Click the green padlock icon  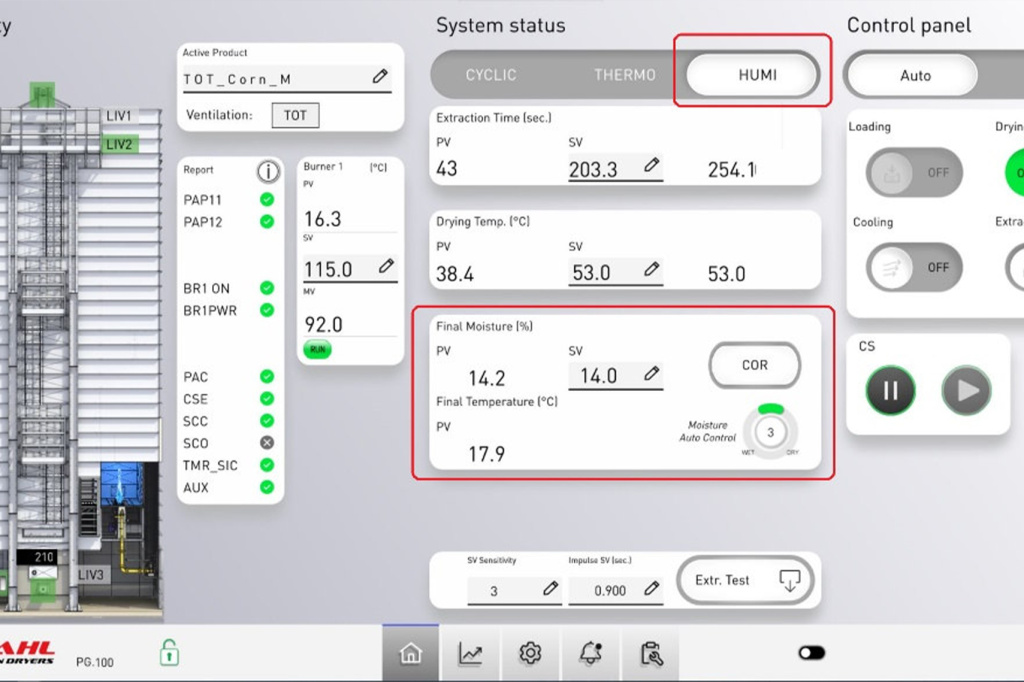(x=169, y=654)
